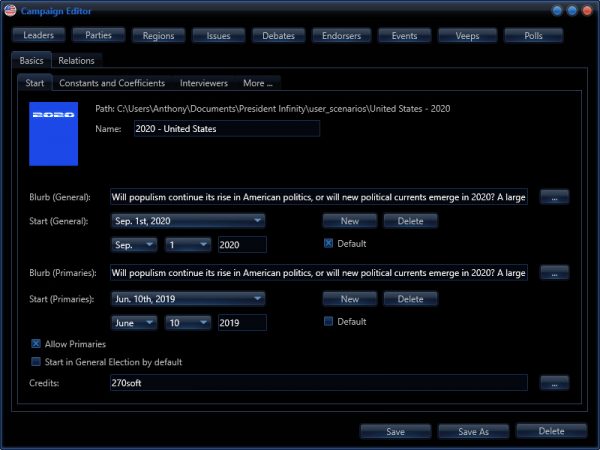600x450 pixels.
Task: Disable the Allow Primaries checkbox
Action: pos(36,344)
